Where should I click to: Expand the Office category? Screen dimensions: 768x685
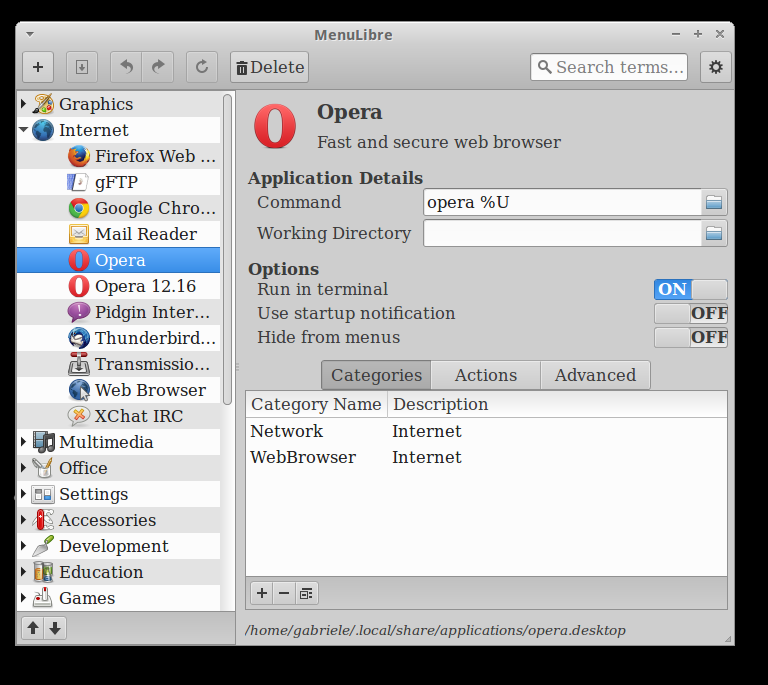(x=23, y=468)
